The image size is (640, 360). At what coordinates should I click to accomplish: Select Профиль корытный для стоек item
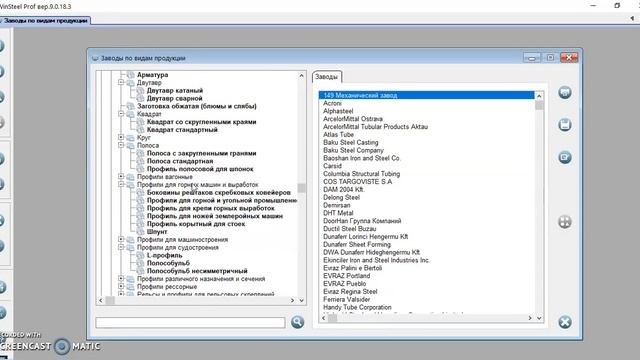click(x=196, y=224)
